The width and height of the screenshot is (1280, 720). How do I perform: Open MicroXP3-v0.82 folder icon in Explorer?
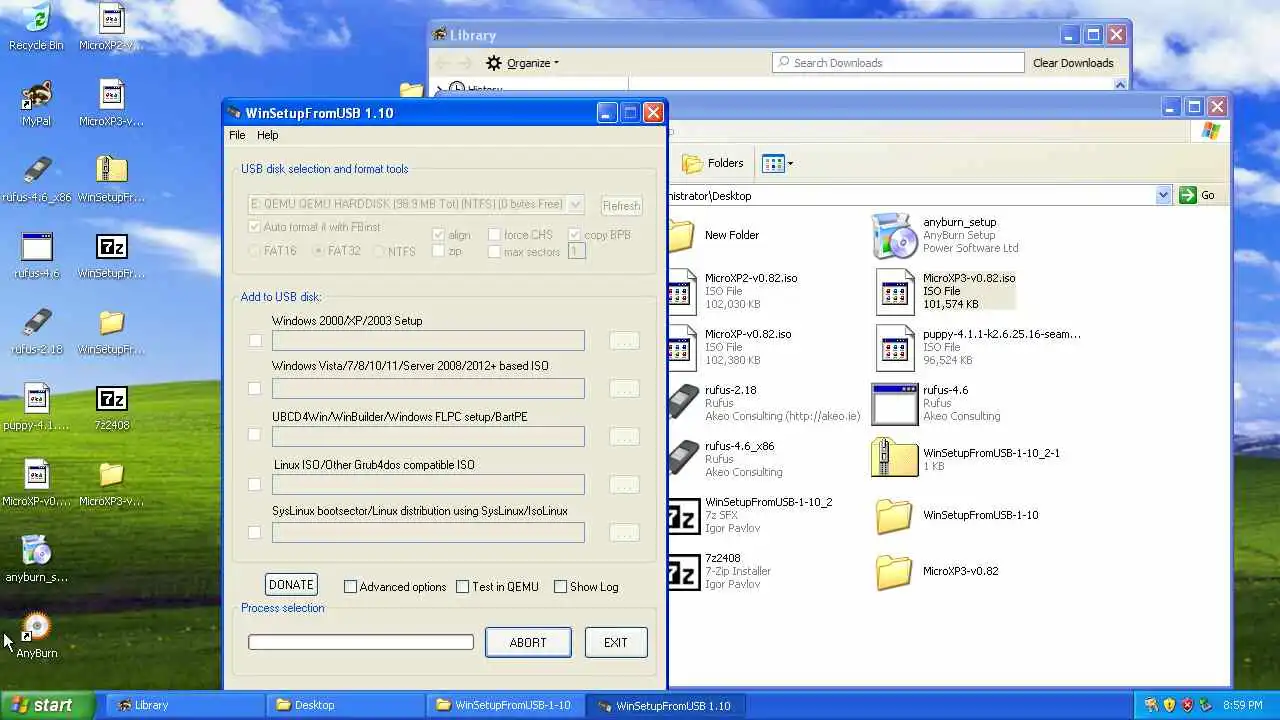894,571
